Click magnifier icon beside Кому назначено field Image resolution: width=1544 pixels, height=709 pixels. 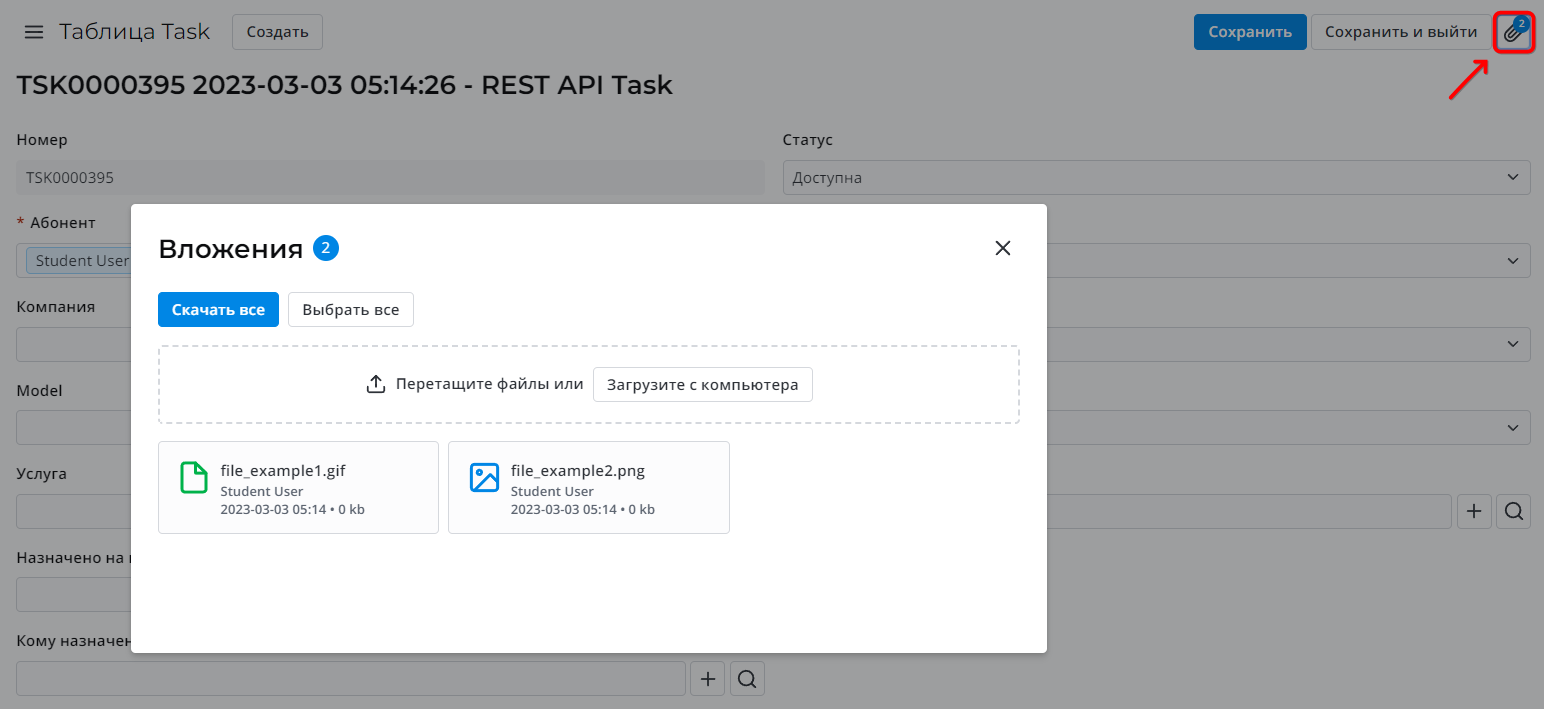(x=747, y=679)
